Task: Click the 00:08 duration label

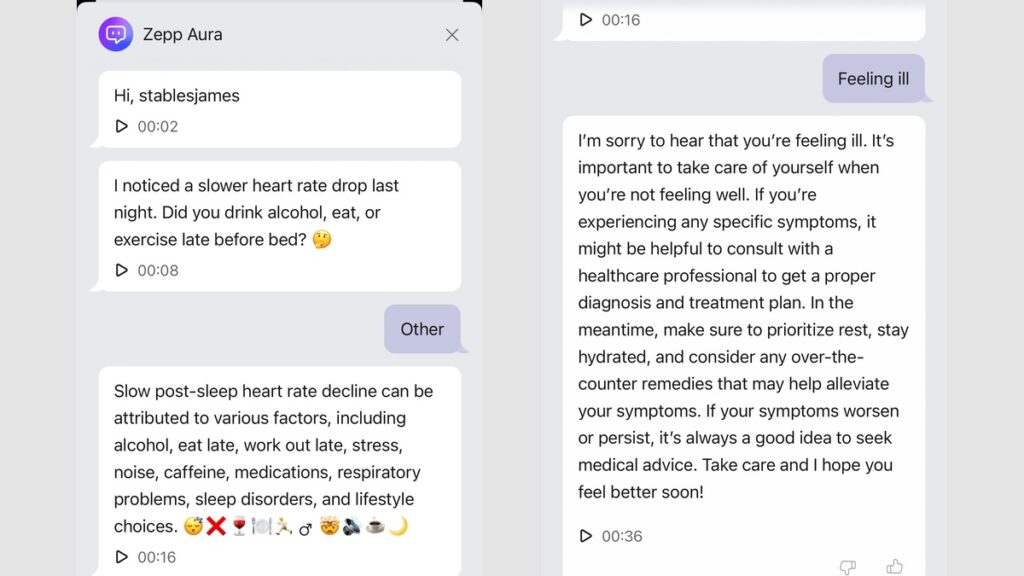Action: coord(158,270)
